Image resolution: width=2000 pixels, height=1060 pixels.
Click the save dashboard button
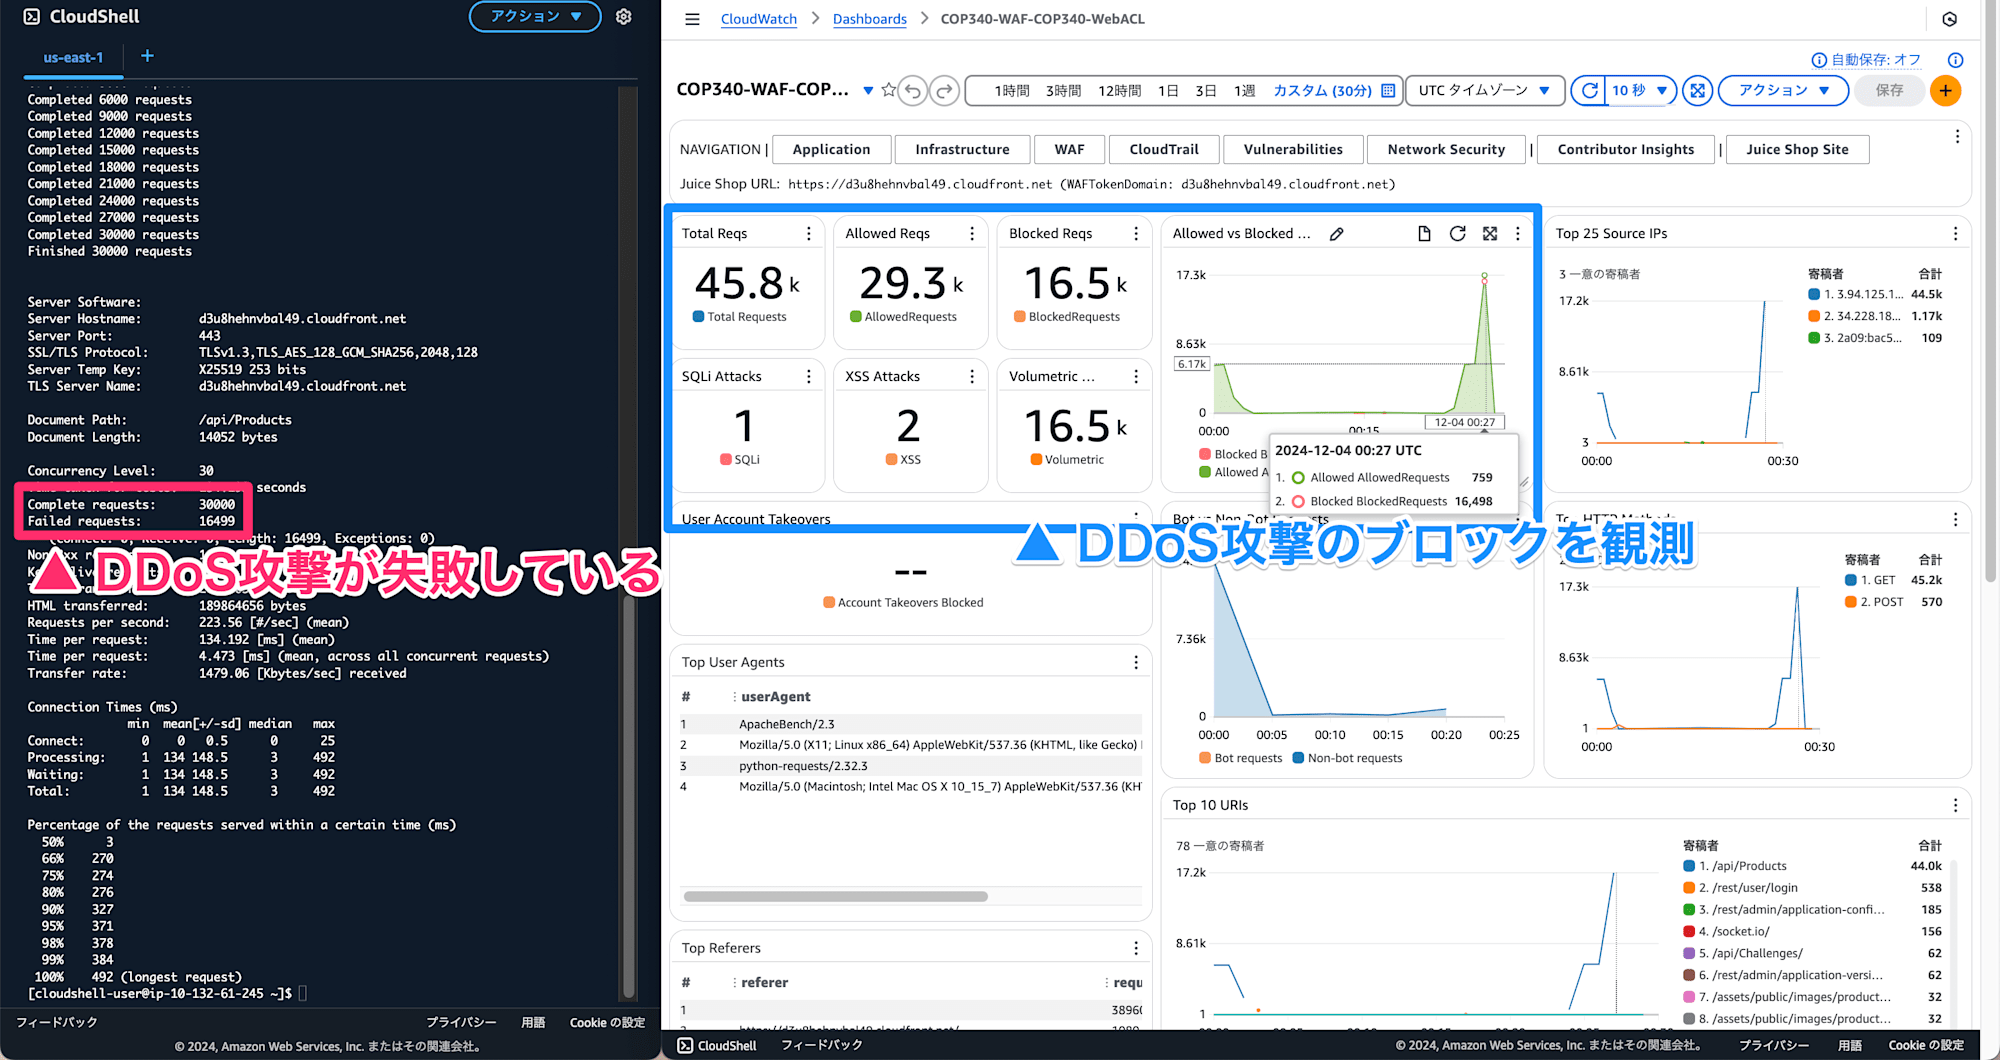pyautogui.click(x=1889, y=91)
